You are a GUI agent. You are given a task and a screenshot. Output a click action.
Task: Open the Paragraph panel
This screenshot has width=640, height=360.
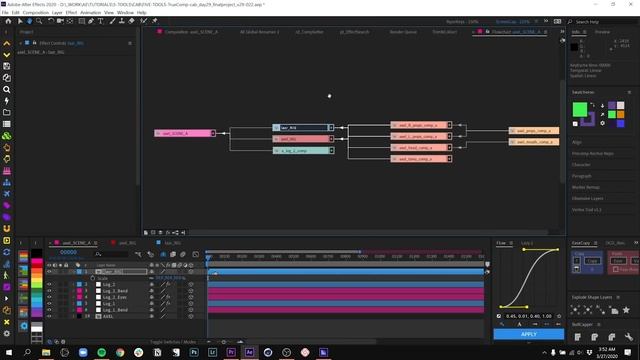pos(582,176)
